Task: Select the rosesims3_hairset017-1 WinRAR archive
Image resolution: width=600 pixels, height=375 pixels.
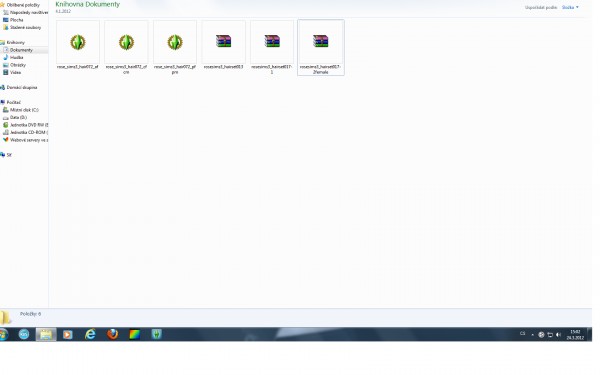Action: point(272,47)
